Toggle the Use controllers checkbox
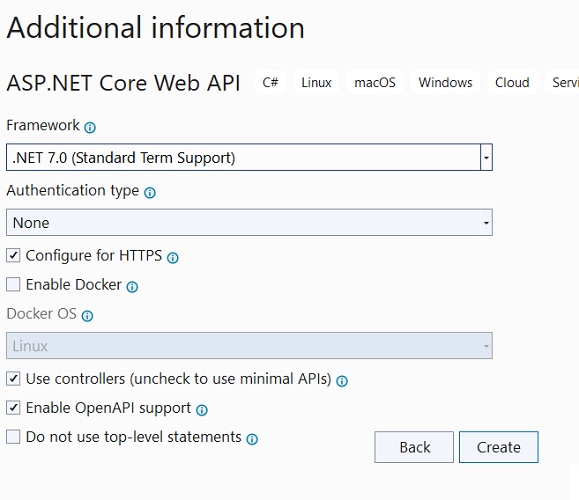579x500 pixels. tap(13, 379)
